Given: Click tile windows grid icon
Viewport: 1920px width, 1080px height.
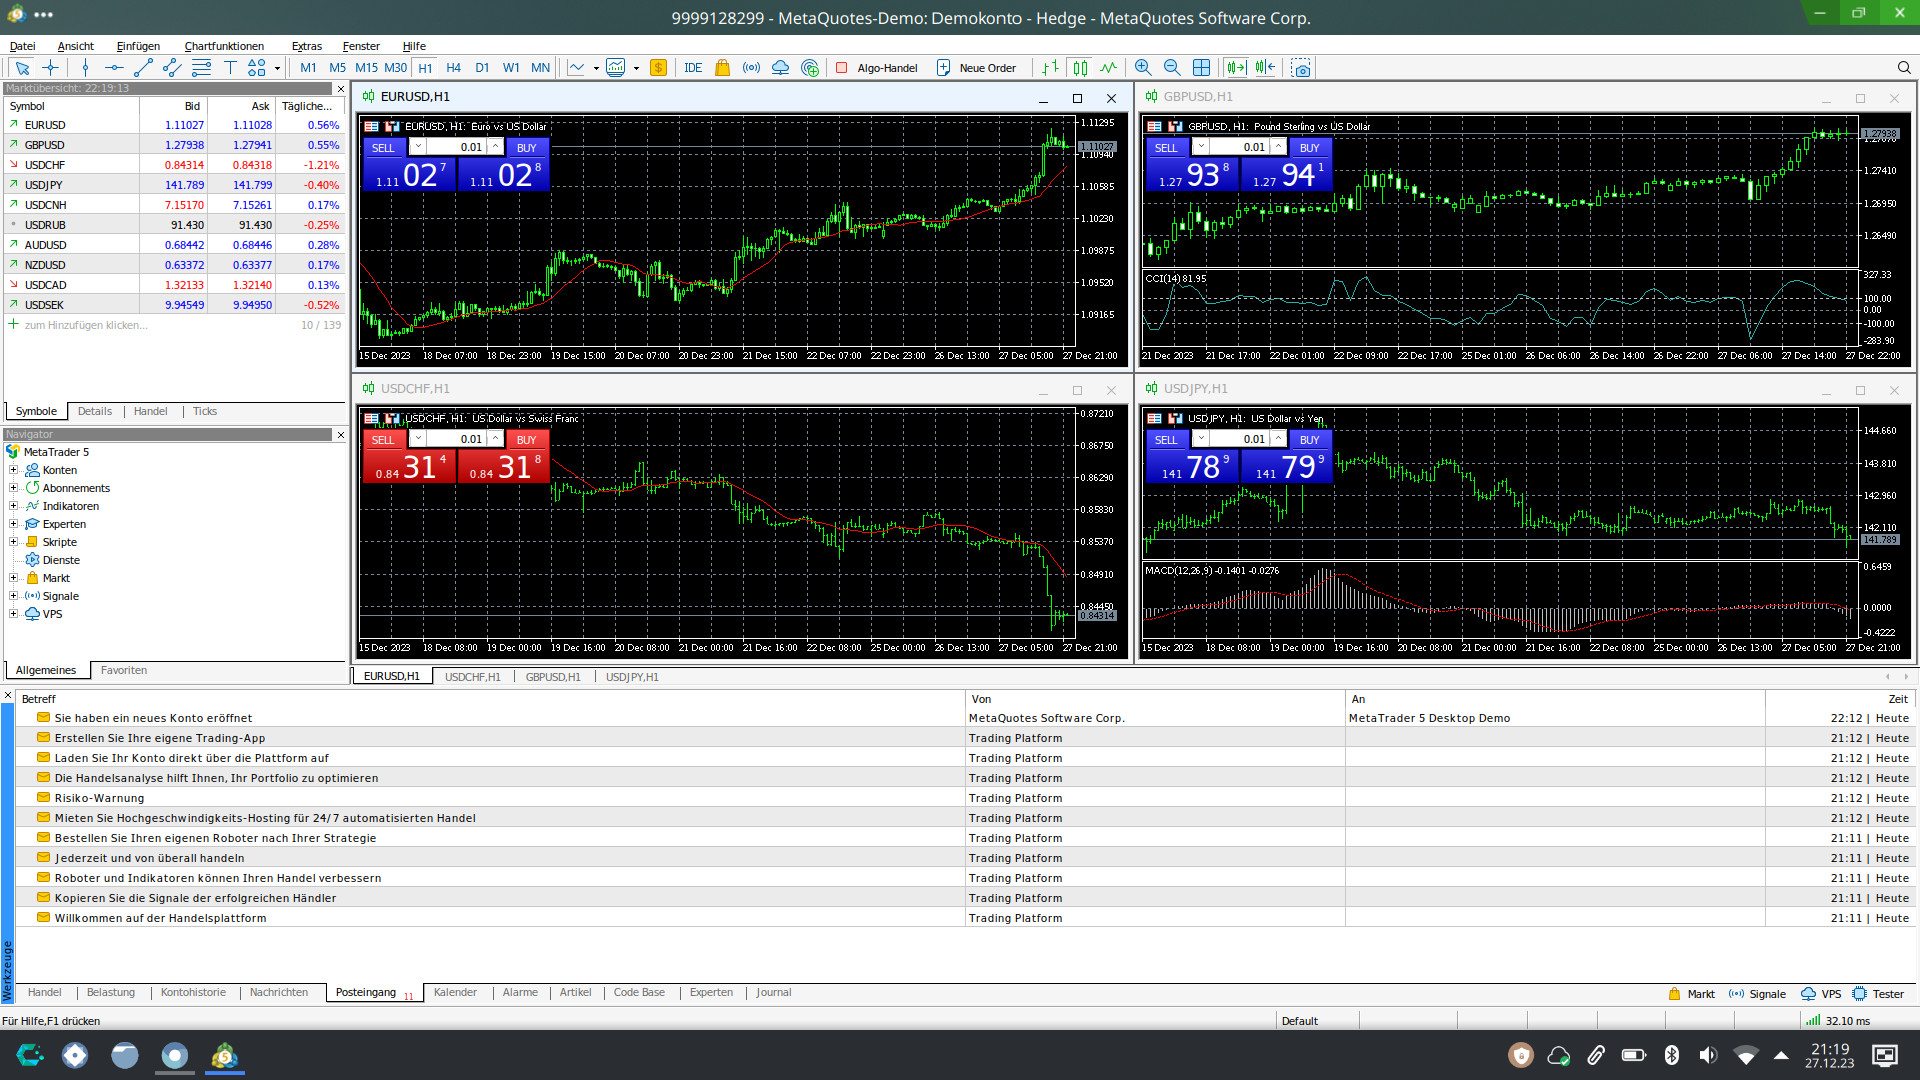Looking at the screenshot, I should [1202, 68].
